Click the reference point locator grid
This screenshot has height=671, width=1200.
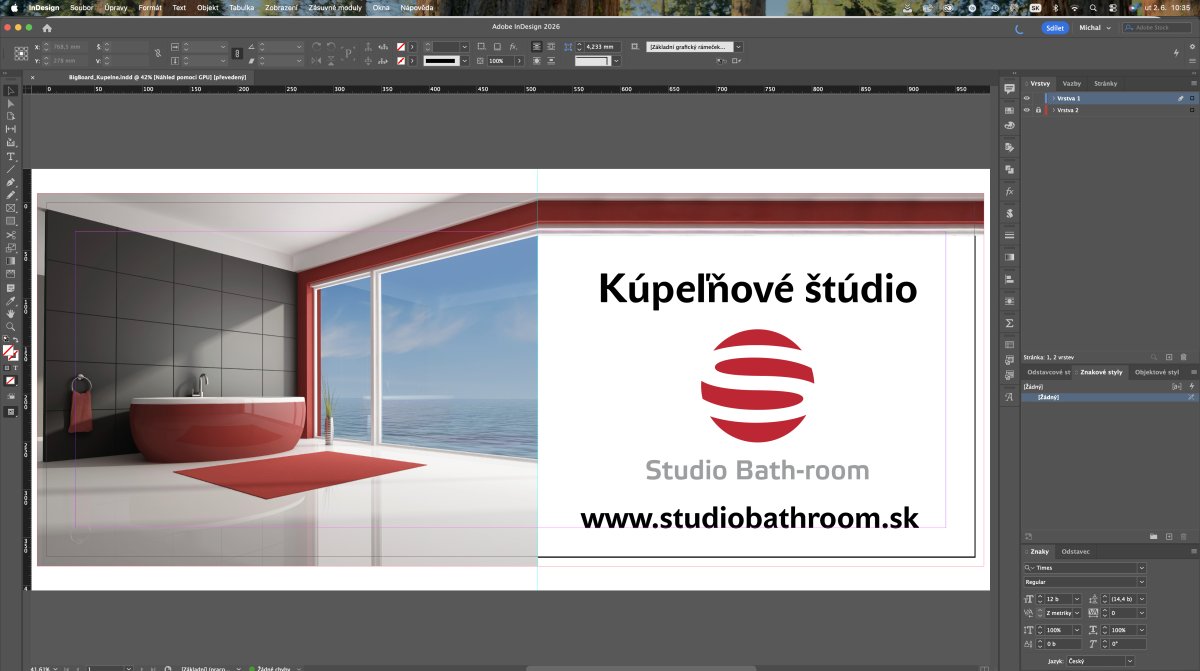[x=20, y=53]
